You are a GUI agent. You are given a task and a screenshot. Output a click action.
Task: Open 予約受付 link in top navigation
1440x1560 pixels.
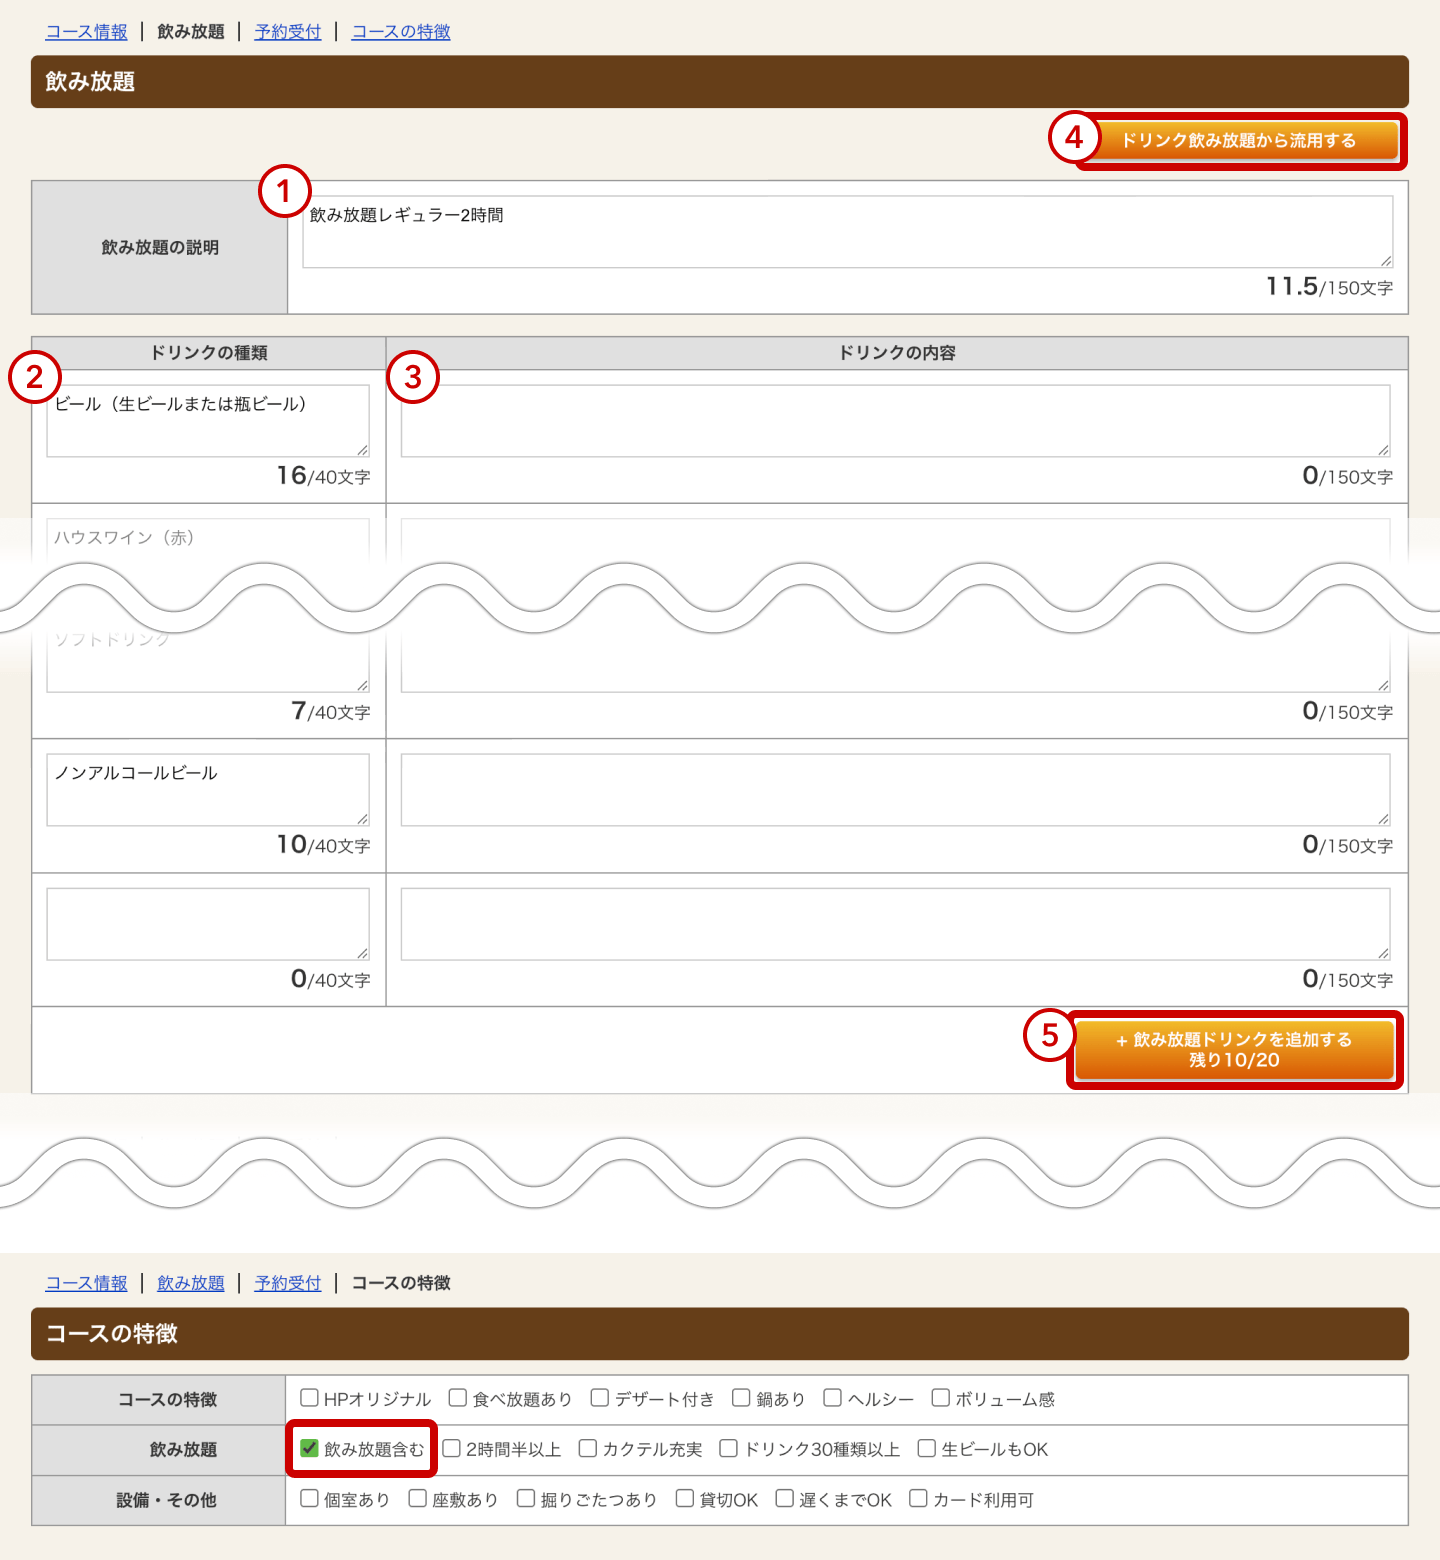click(288, 32)
